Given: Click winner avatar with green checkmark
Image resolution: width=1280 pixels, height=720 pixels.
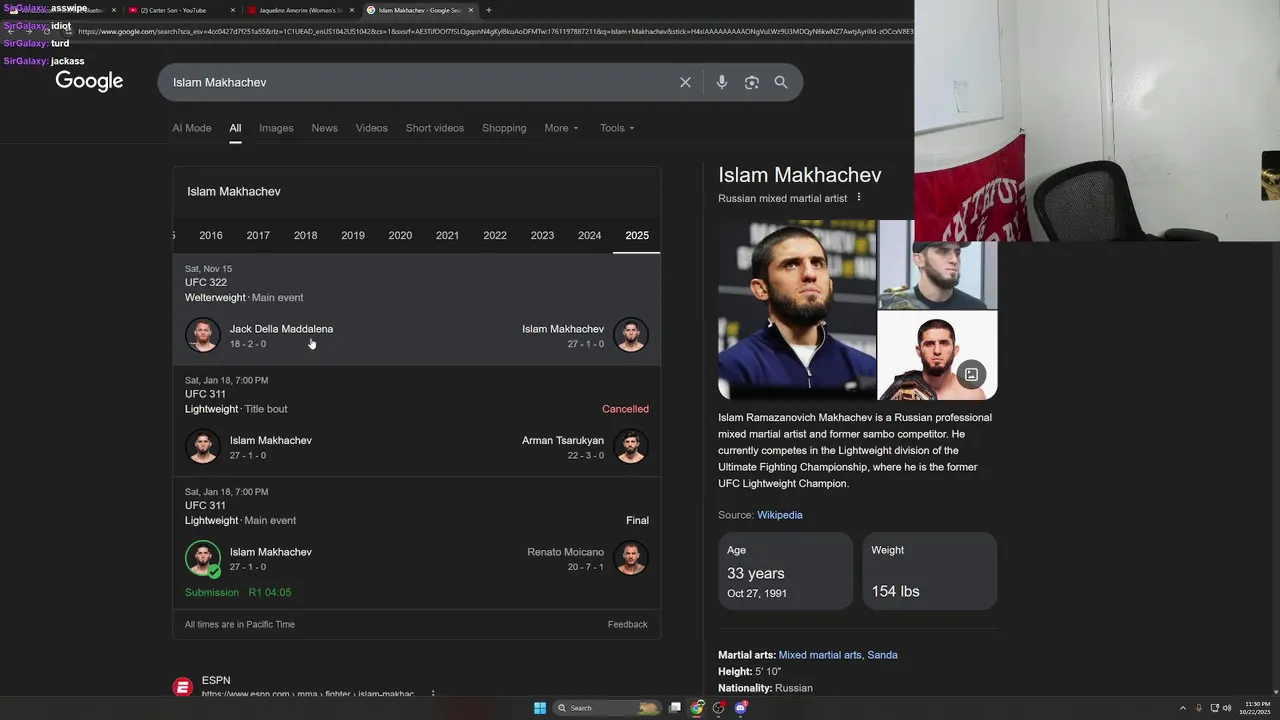Looking at the screenshot, I should click(202, 558).
